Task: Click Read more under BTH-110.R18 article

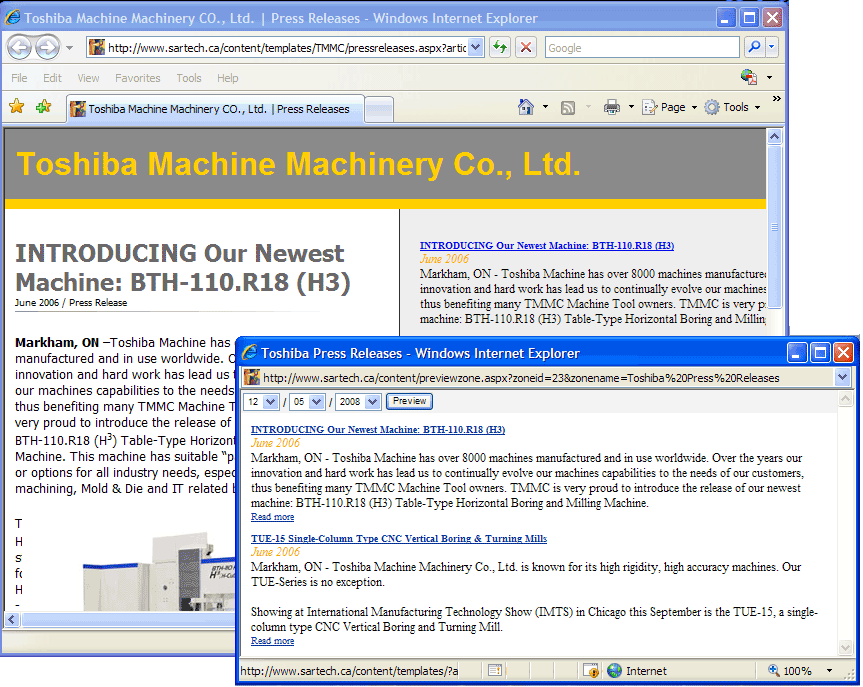Action: coord(272,517)
